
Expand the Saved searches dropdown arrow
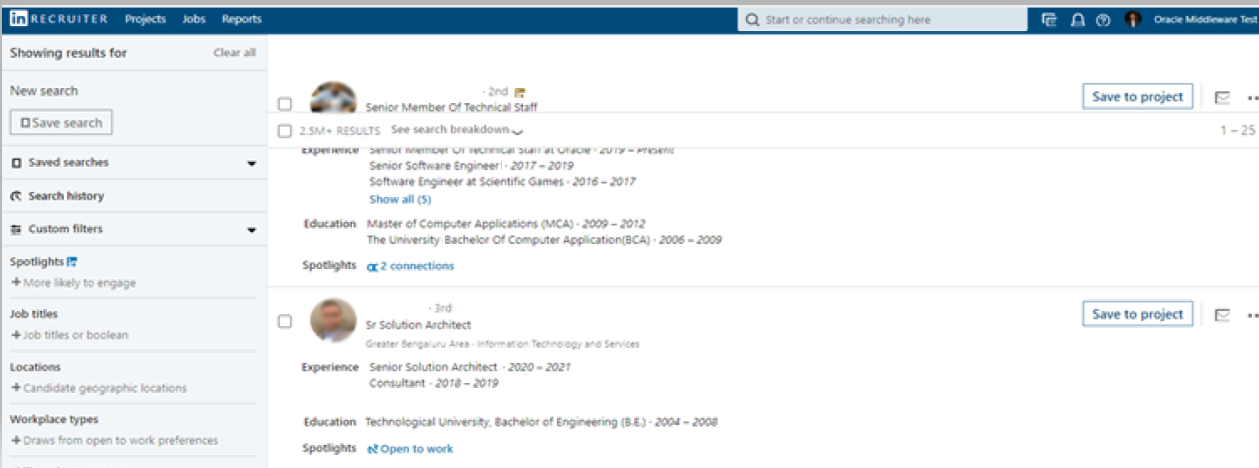(x=251, y=163)
